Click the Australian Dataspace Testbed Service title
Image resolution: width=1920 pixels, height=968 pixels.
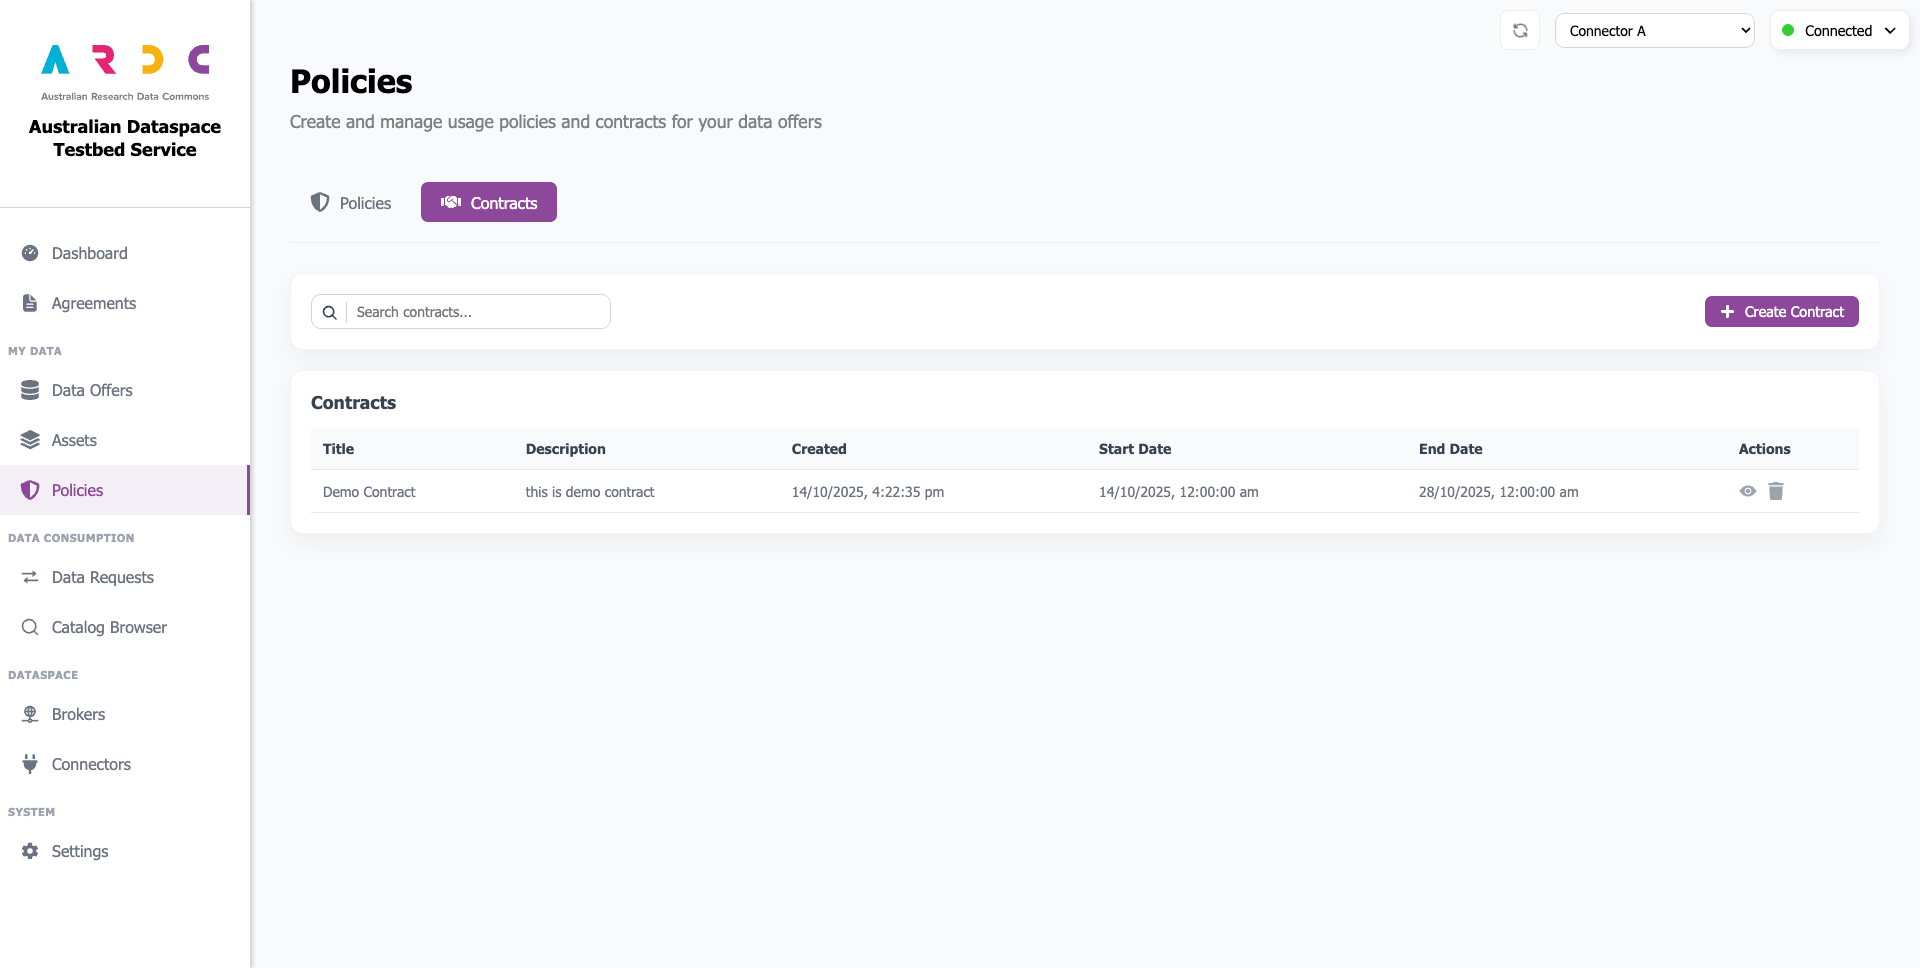click(125, 138)
